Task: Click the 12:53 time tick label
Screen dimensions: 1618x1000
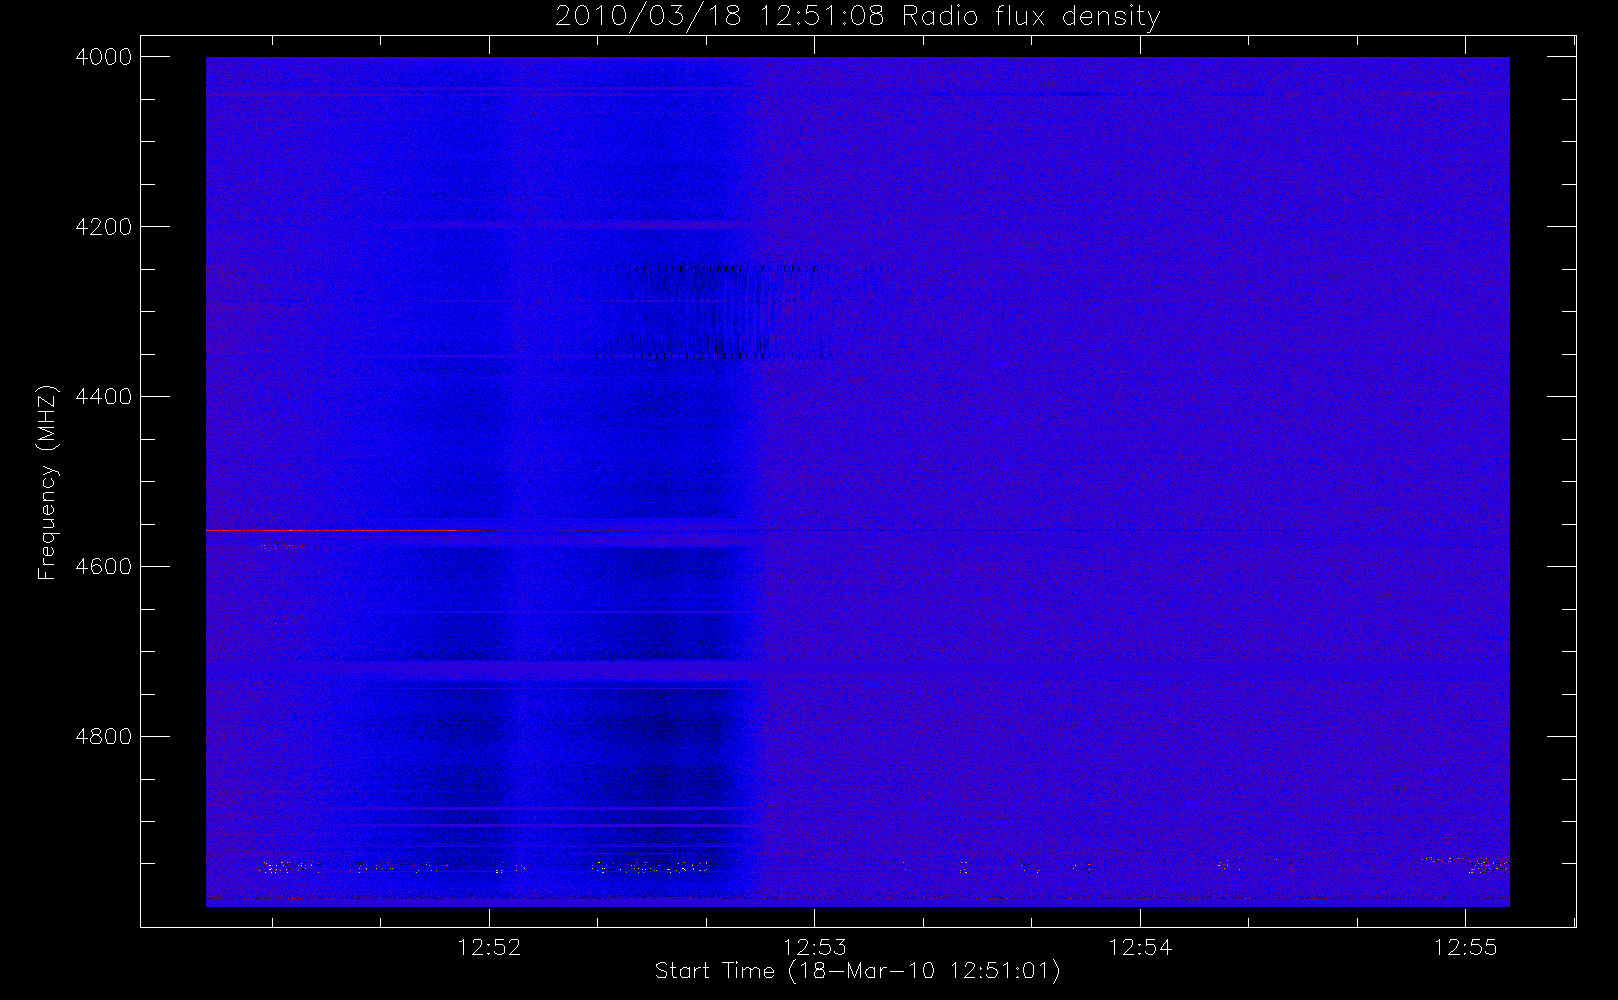Action: [x=814, y=947]
